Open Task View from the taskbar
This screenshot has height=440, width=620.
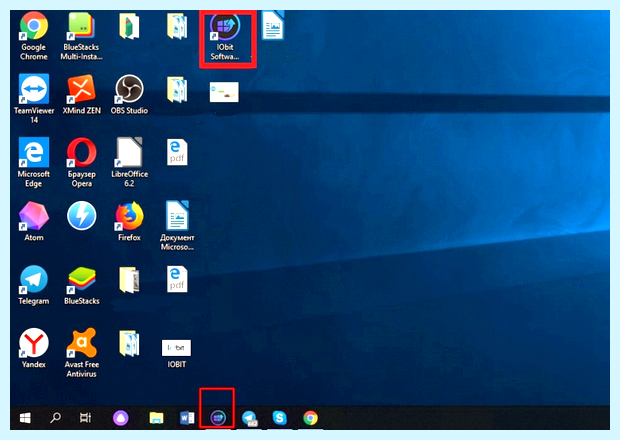click(x=85, y=417)
